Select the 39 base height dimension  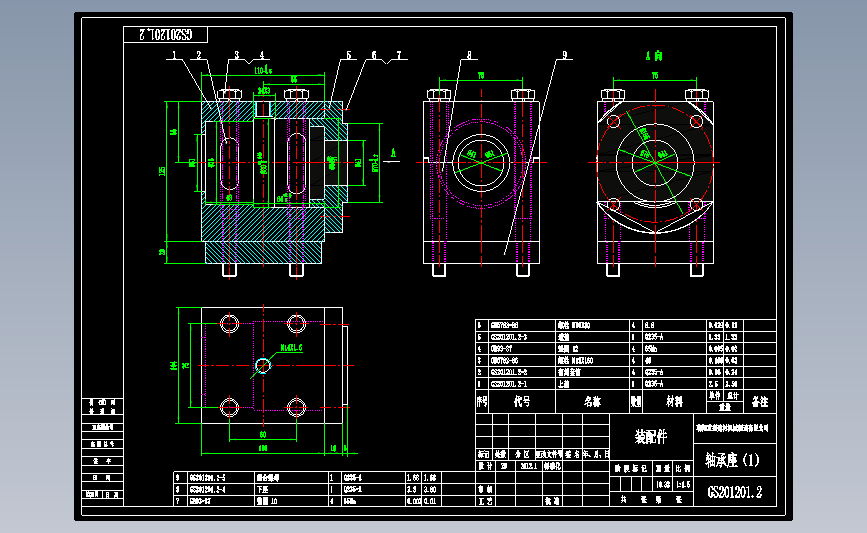pos(162,252)
